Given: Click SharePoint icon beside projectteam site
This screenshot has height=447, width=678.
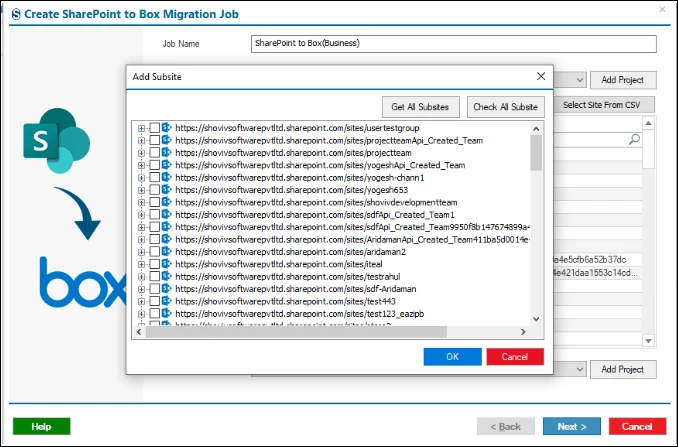Looking at the screenshot, I should (x=166, y=152).
